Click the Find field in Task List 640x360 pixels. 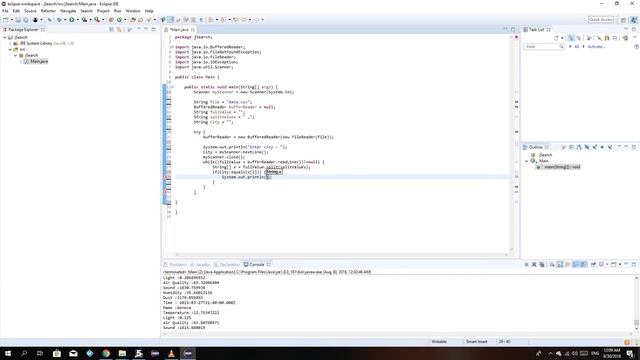click(544, 47)
